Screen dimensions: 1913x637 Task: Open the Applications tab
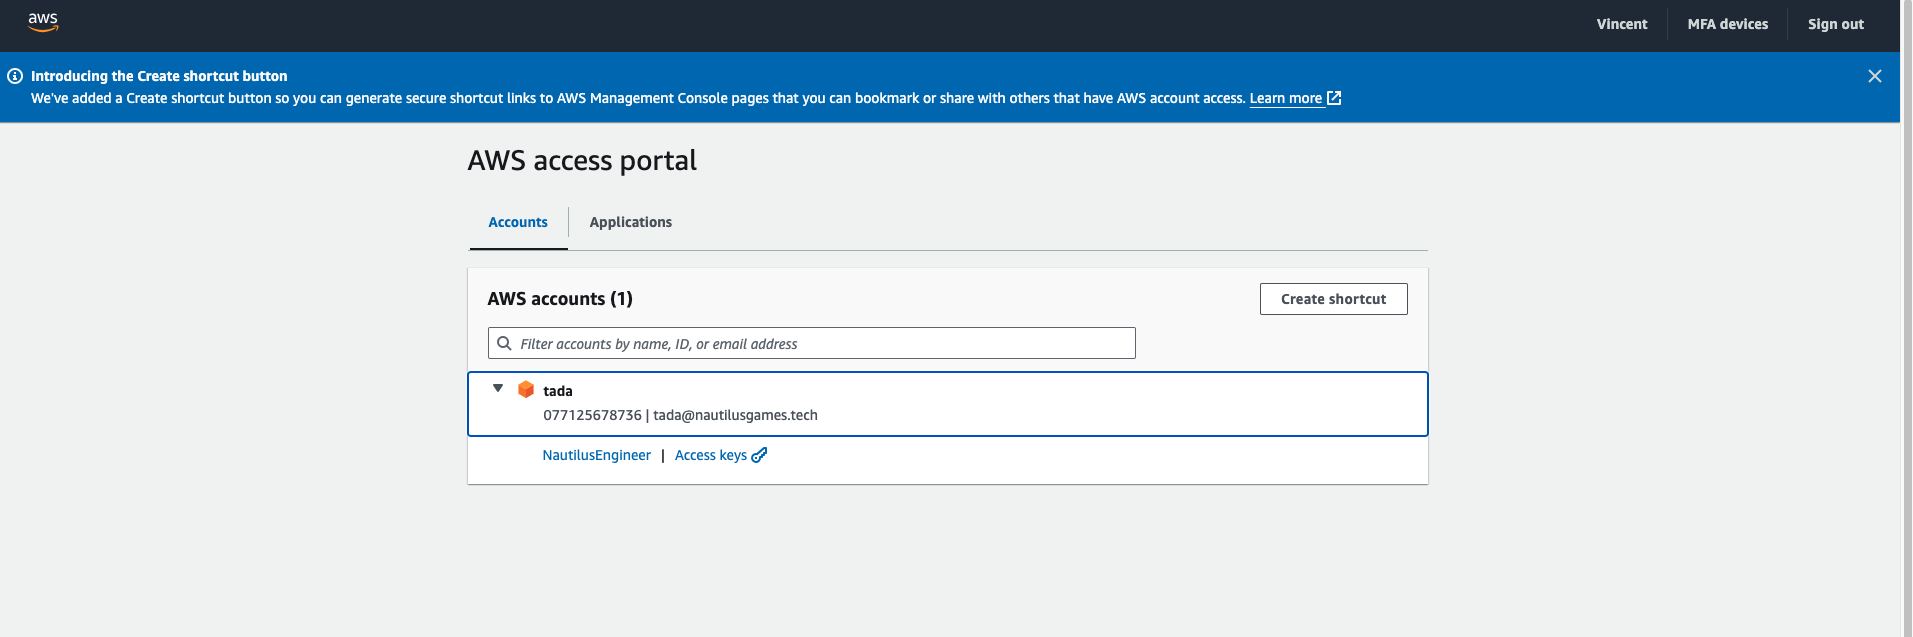[630, 222]
